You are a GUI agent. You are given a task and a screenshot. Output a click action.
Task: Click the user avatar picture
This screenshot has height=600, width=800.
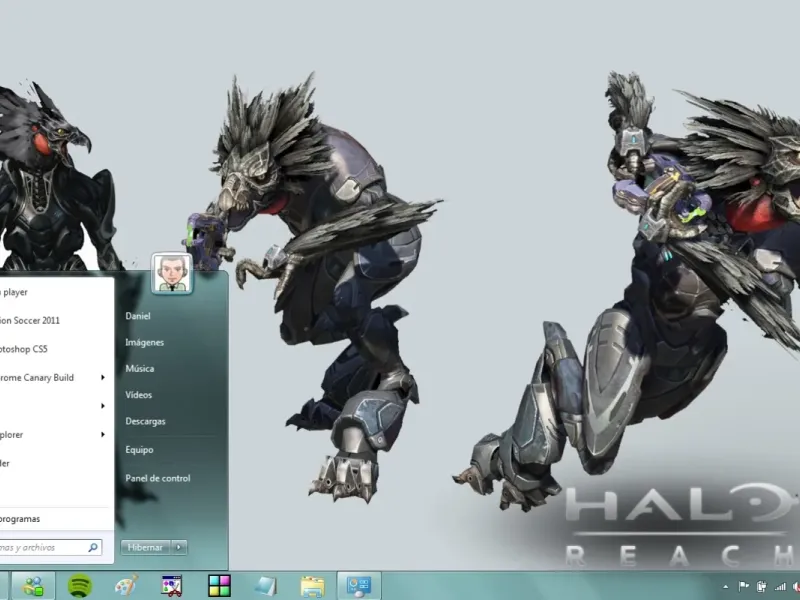pos(172,273)
